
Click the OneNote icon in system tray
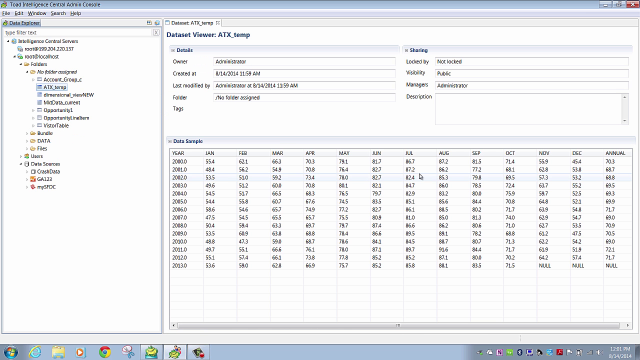pyautogui.click(x=500, y=352)
